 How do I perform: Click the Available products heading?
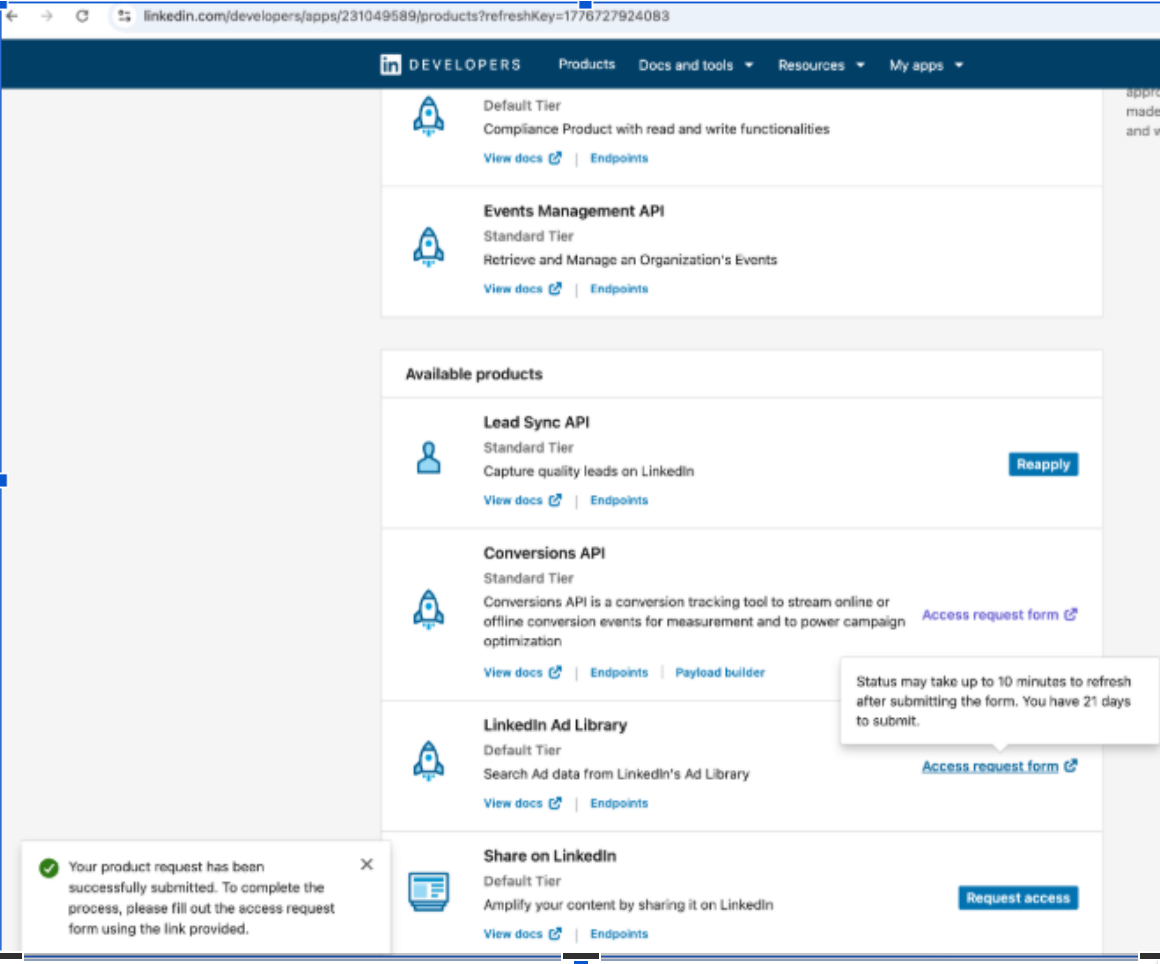pos(473,374)
